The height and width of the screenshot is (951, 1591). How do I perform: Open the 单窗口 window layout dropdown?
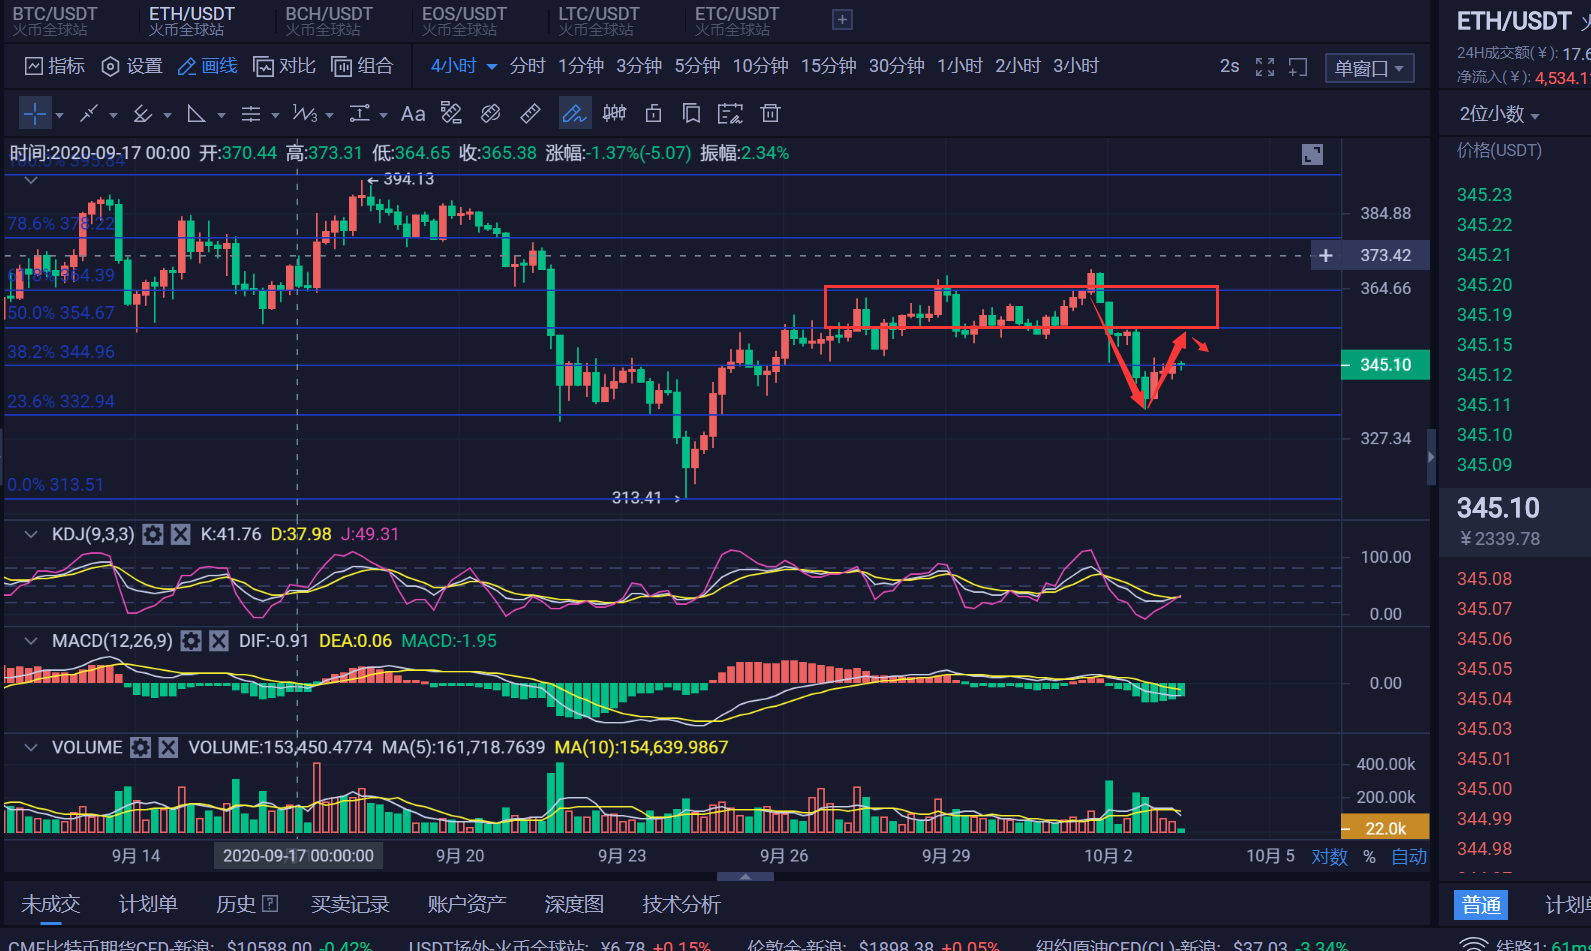point(1368,68)
